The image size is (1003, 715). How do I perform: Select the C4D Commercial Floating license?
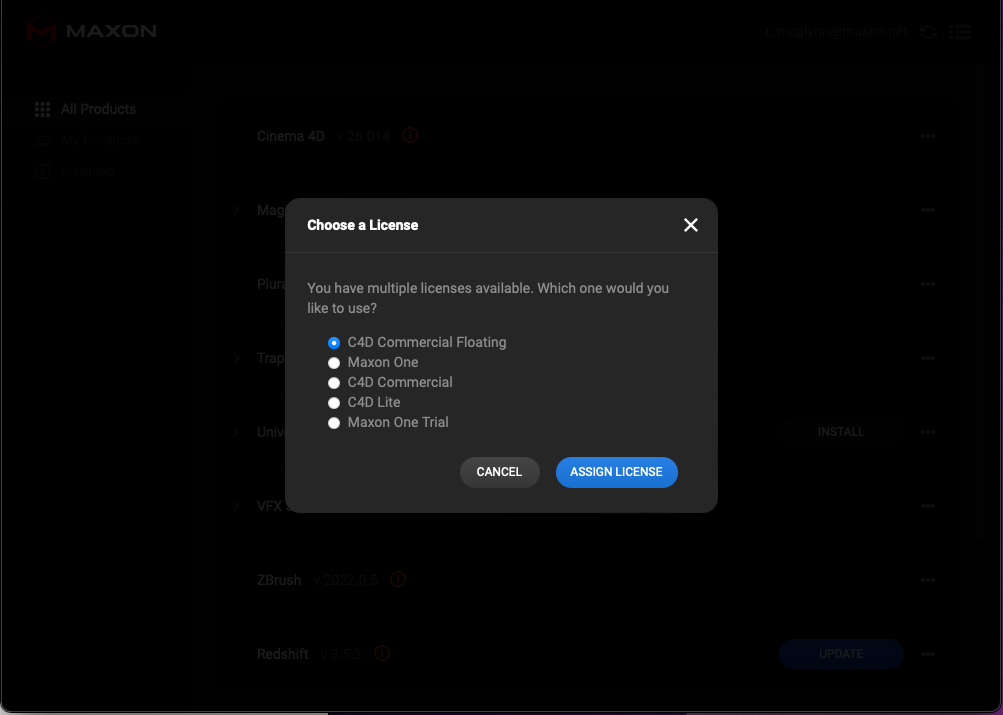tap(333, 342)
